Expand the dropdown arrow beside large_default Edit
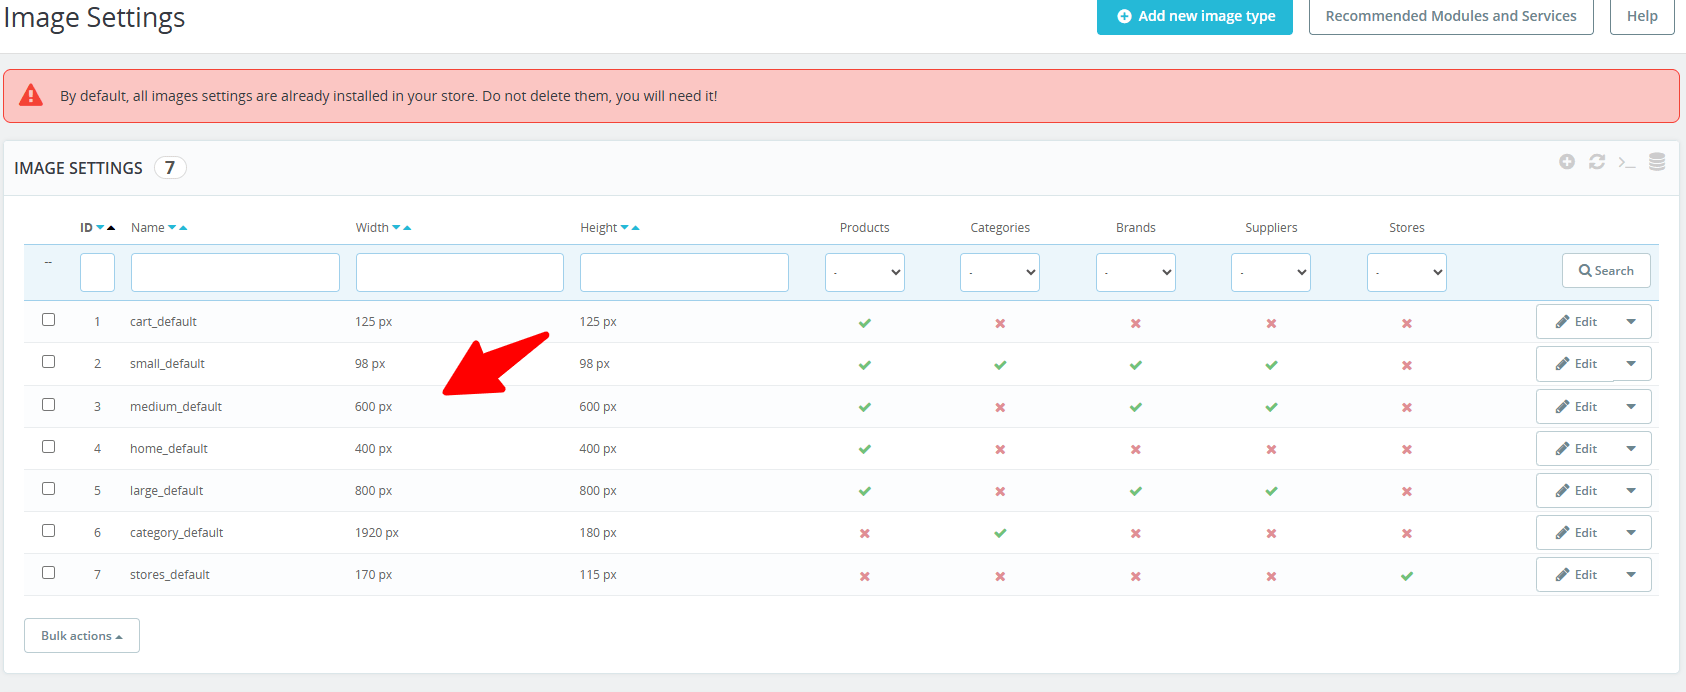This screenshot has height=692, width=1686. [x=1631, y=491]
